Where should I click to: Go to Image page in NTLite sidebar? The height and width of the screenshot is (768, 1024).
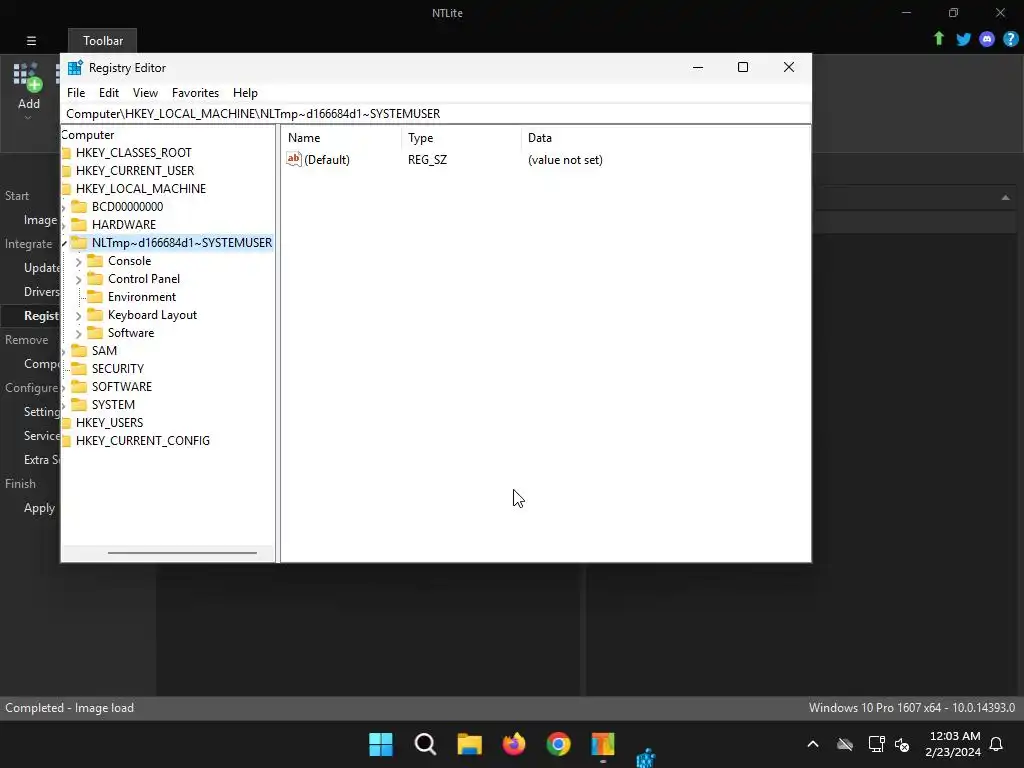click(x=40, y=220)
